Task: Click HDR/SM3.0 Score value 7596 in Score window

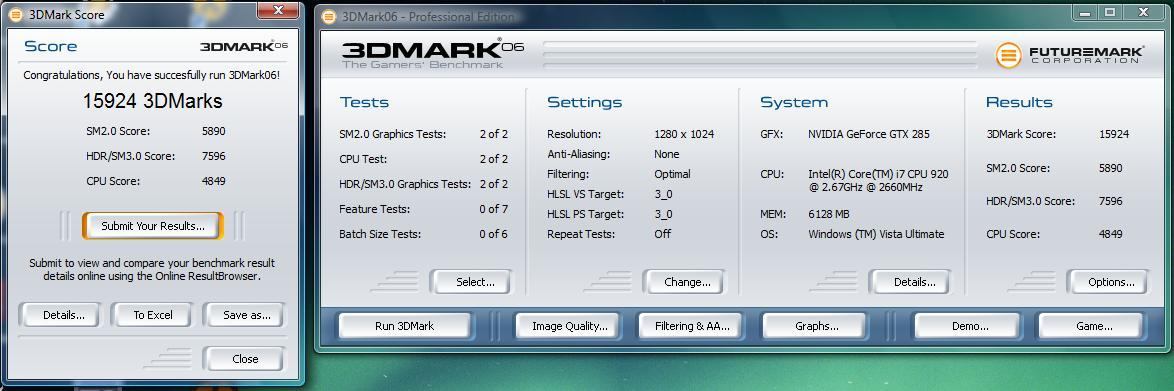Action: [213, 156]
